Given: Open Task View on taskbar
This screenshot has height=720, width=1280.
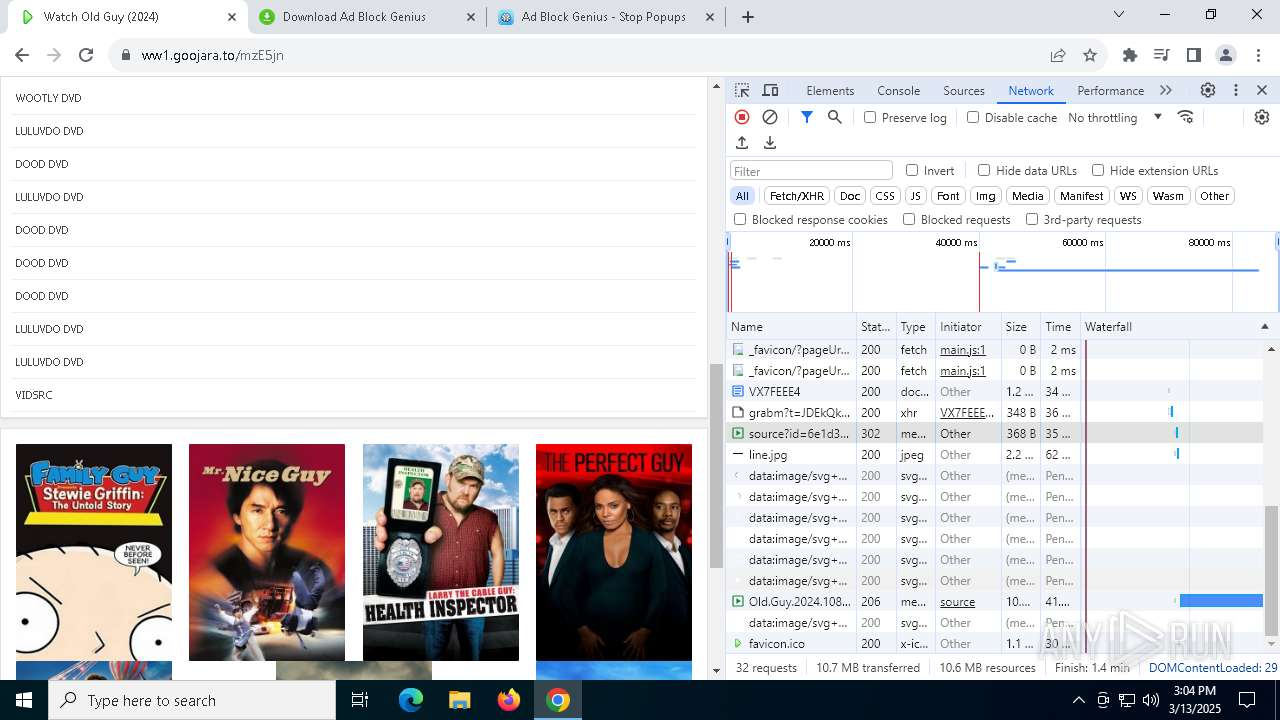Looking at the screenshot, I should coord(360,700).
